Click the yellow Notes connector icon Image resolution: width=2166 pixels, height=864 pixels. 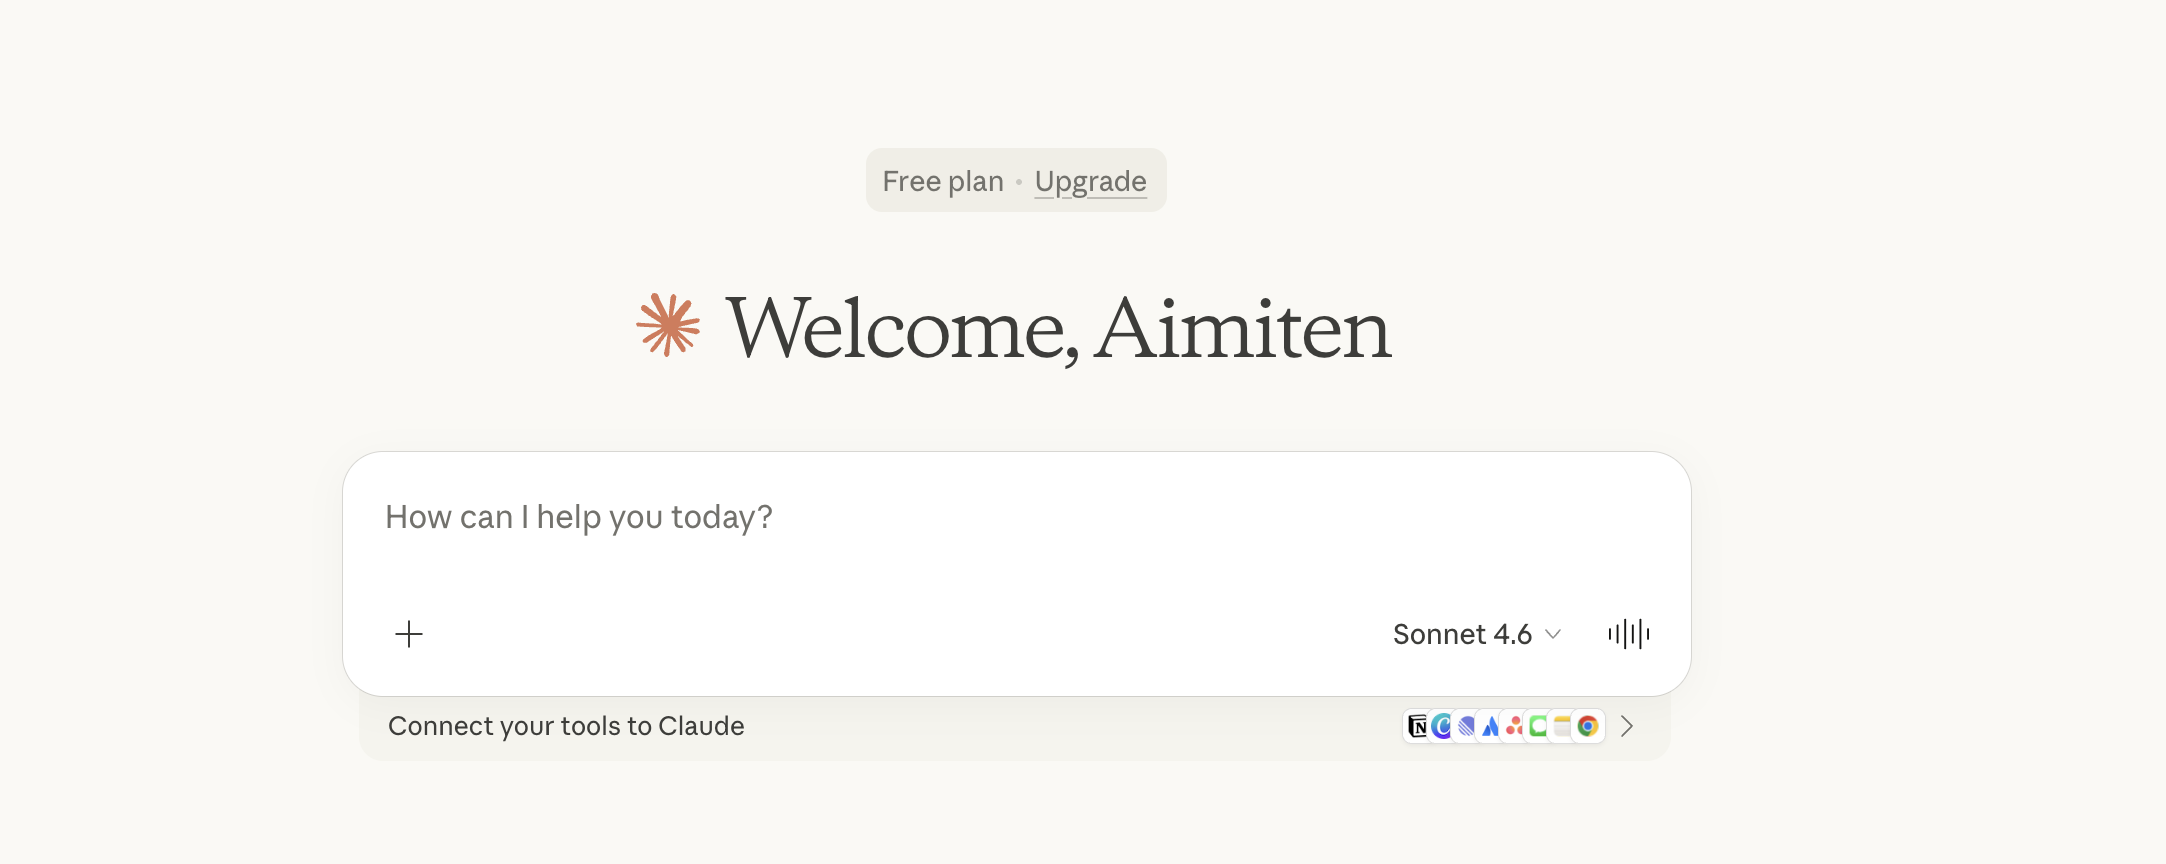(x=1562, y=727)
